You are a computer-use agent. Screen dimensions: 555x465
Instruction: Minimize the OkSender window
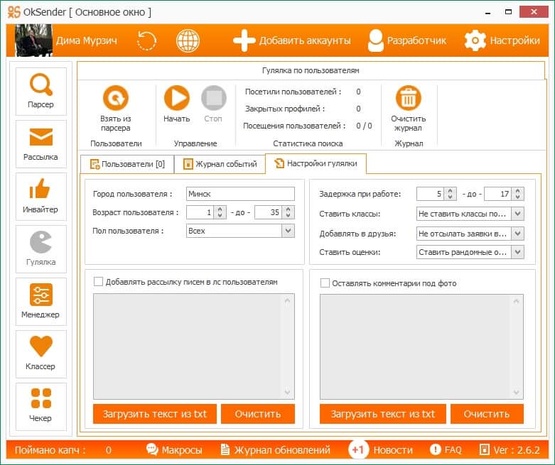click(488, 12)
